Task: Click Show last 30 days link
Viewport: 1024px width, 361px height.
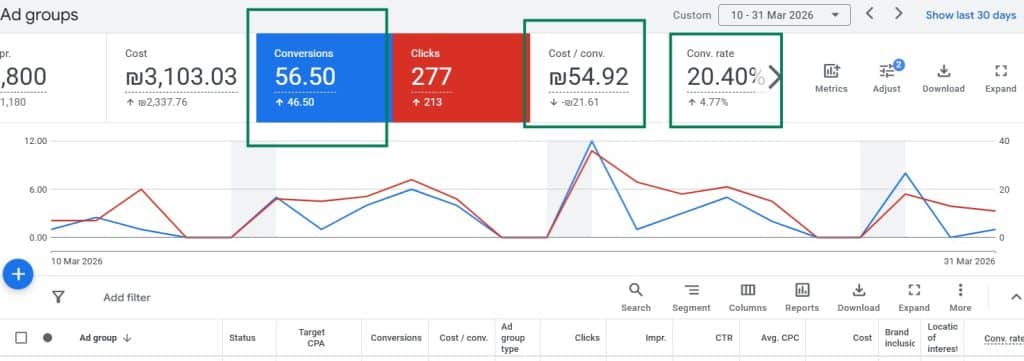Action: click(x=970, y=15)
